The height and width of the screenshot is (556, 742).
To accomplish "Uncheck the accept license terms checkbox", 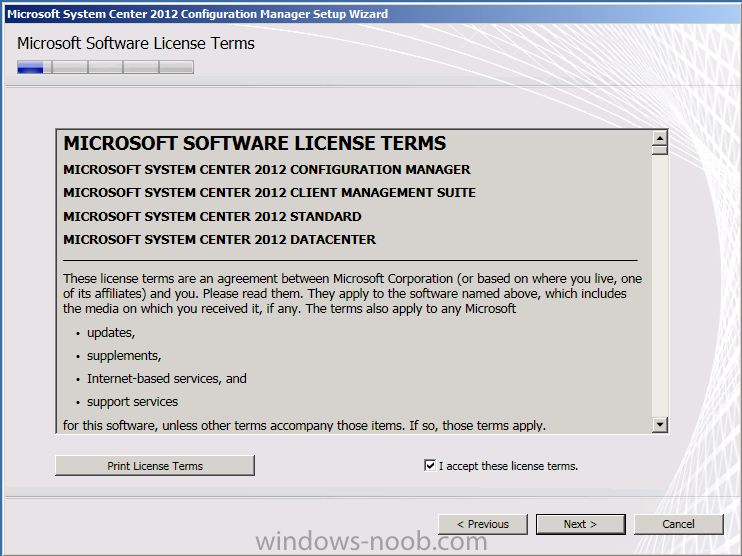I will pyautogui.click(x=430, y=466).
